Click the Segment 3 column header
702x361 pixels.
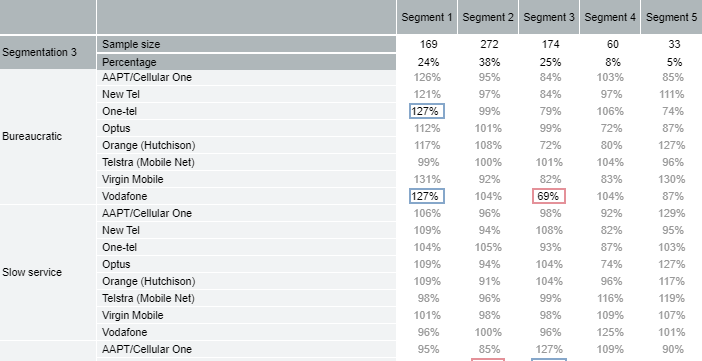(549, 17)
